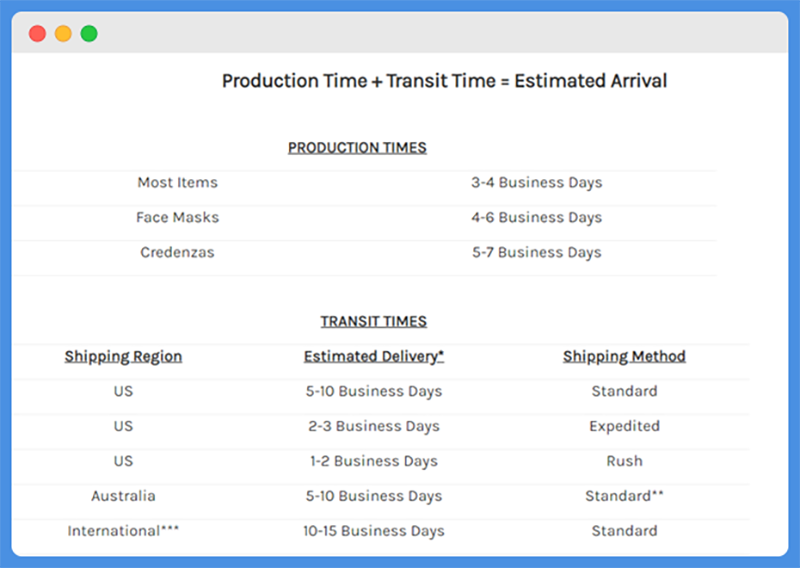
Task: Select the Rush shipping method cell
Action: [x=624, y=461]
